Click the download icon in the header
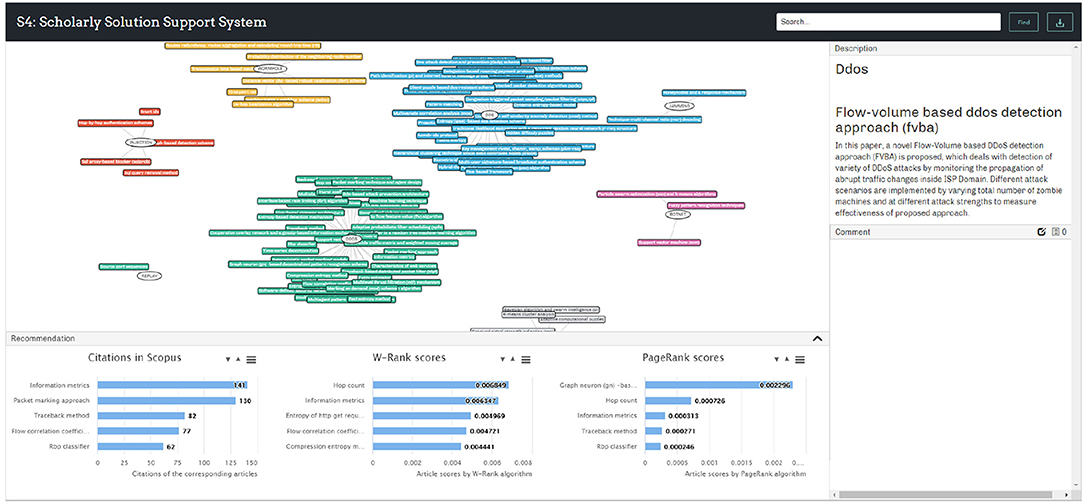The image size is (1084, 503). (x=1060, y=22)
